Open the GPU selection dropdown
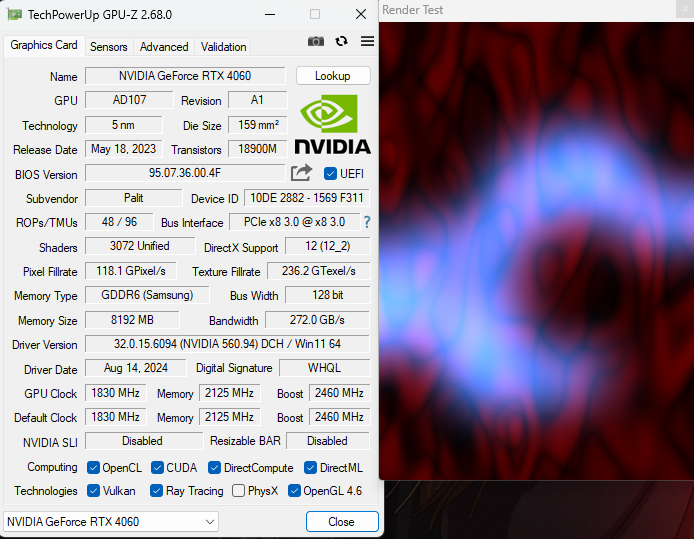694x539 pixels. pos(111,521)
